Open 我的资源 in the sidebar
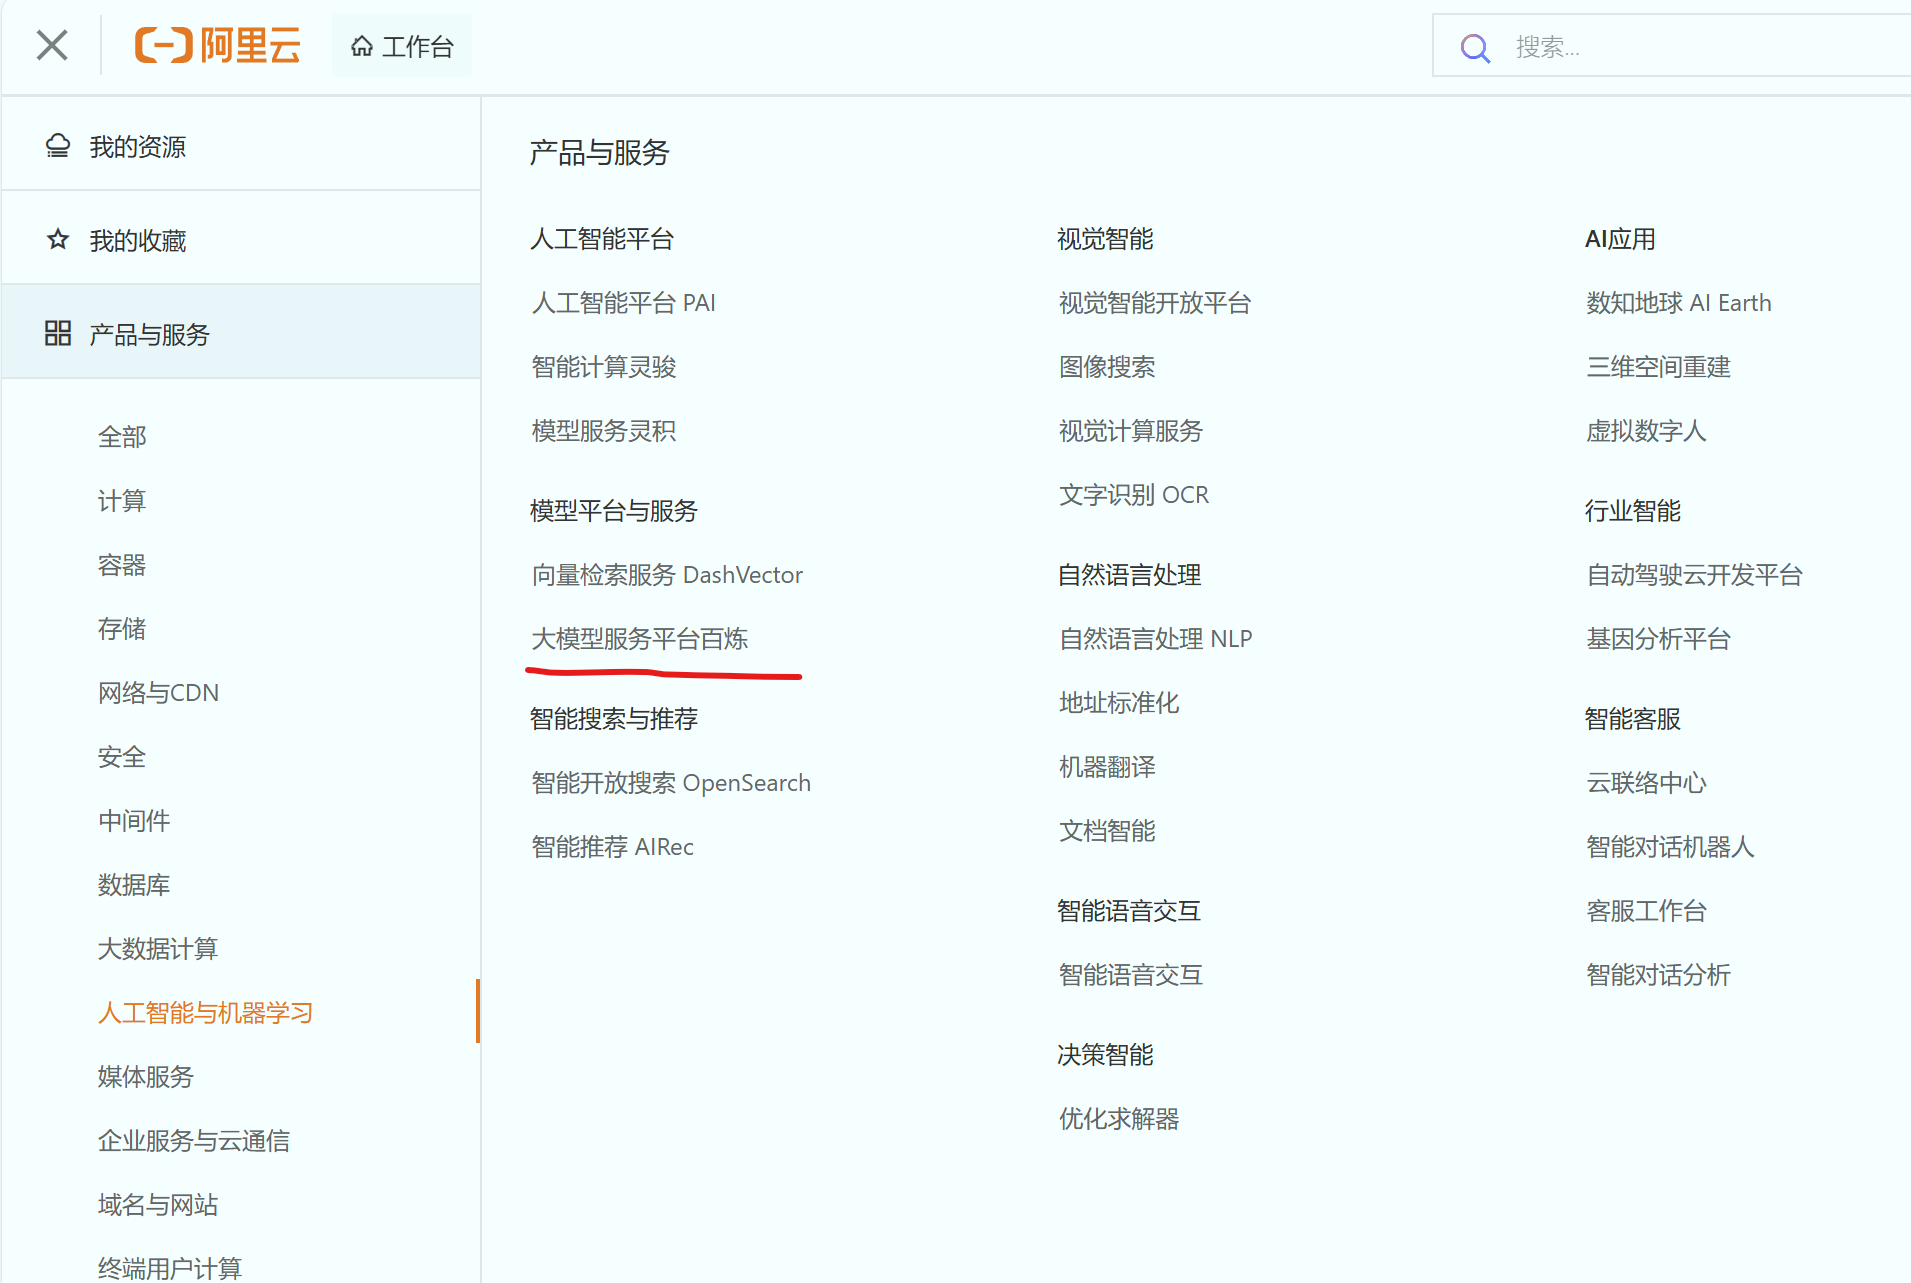The image size is (1911, 1283). 241,146
